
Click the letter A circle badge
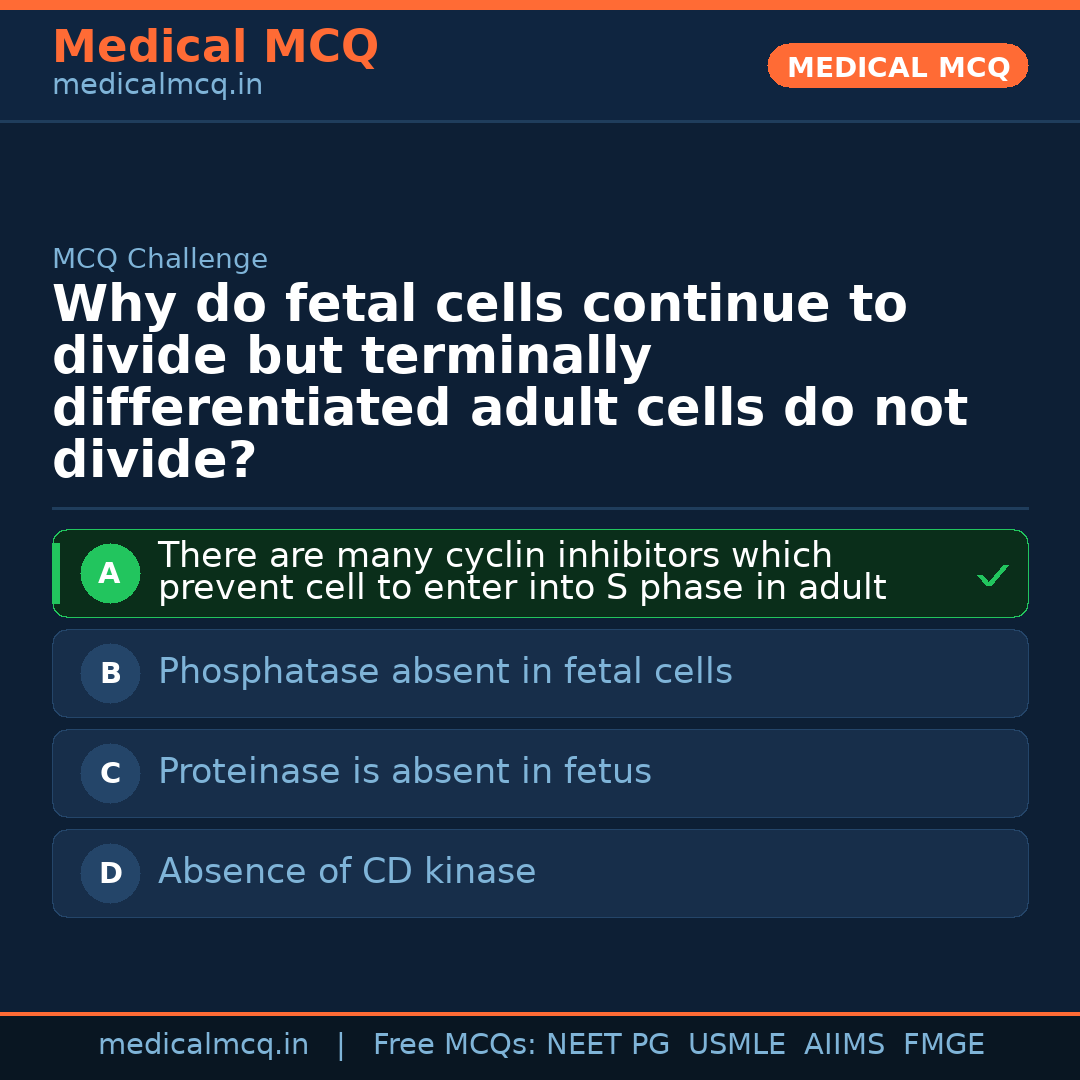pyautogui.click(x=110, y=574)
